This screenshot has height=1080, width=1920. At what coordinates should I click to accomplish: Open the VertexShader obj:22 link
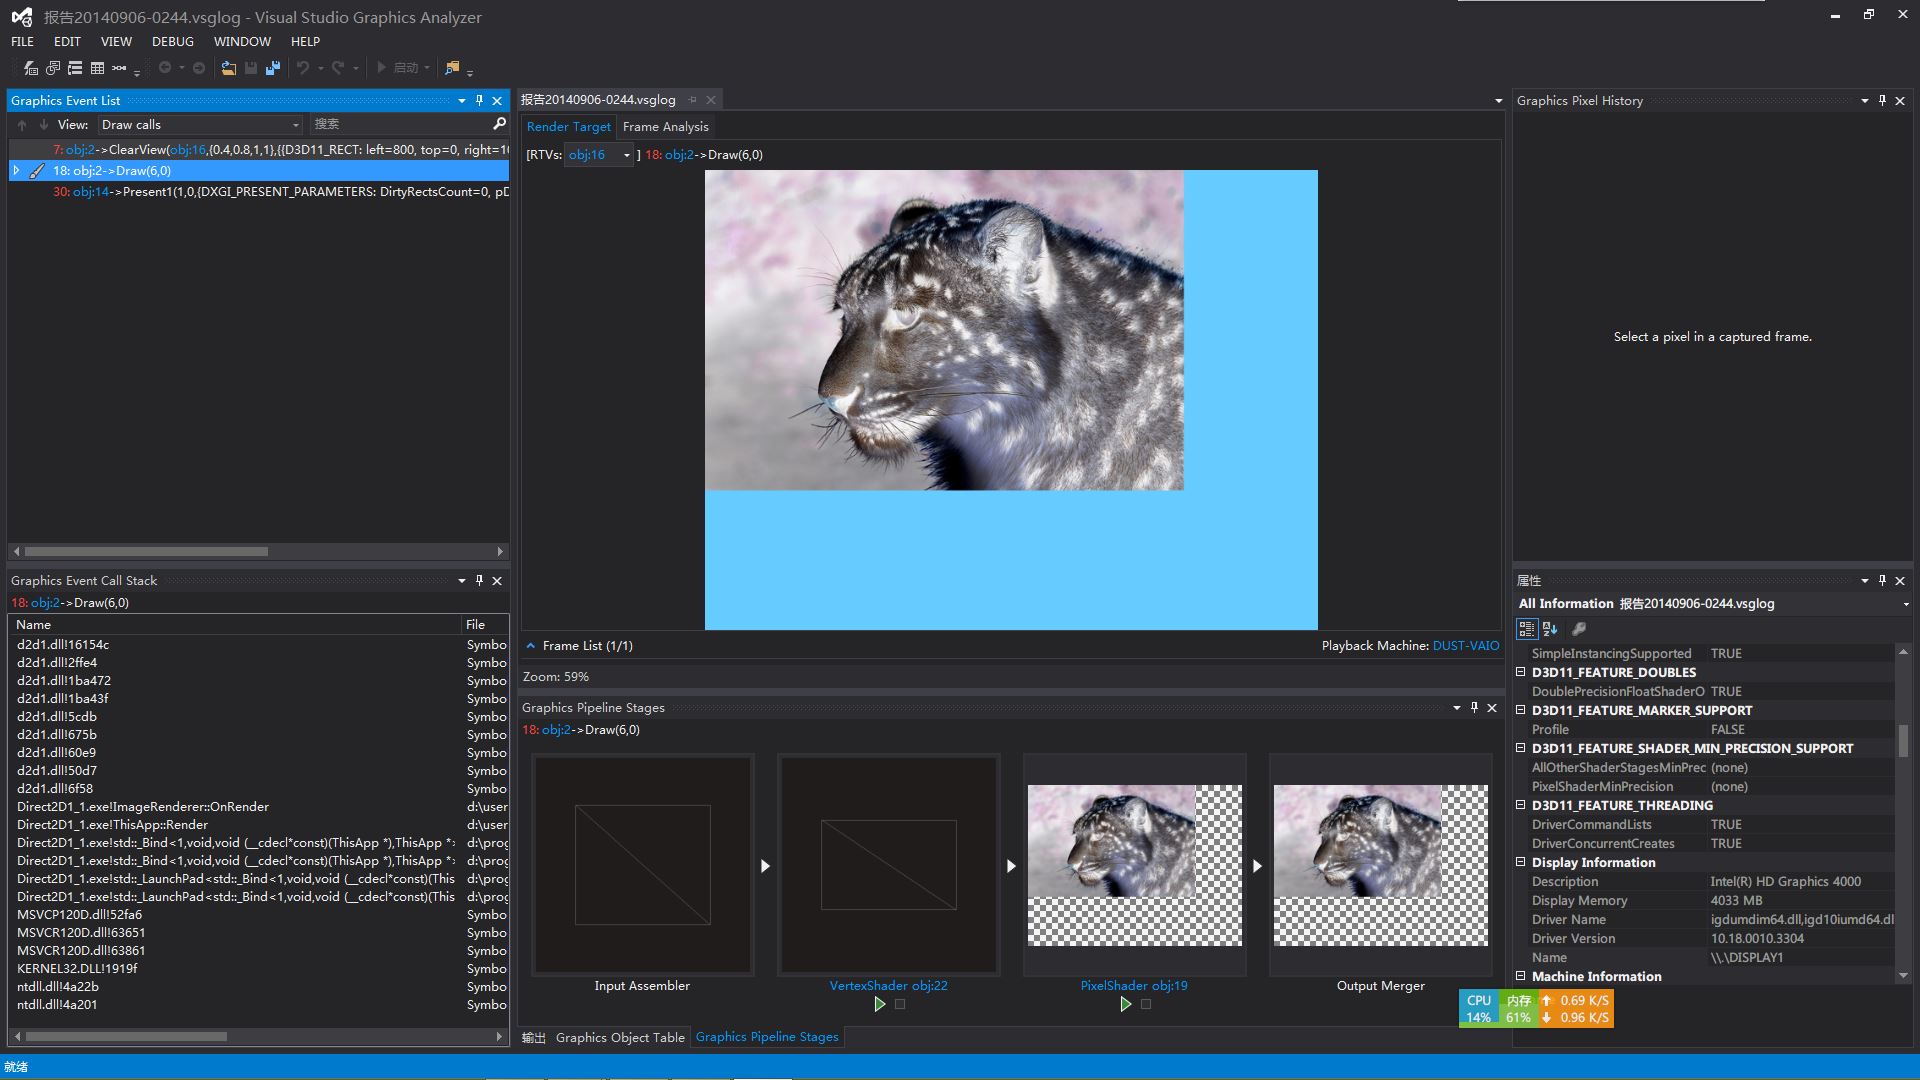click(x=888, y=985)
